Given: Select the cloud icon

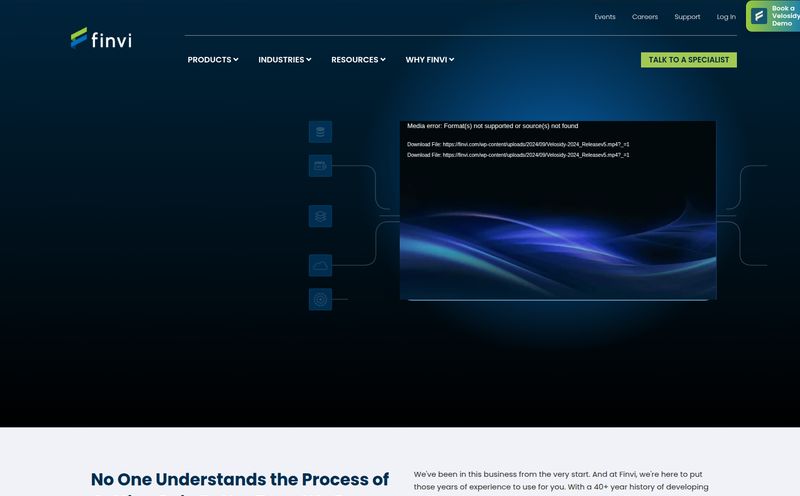Looking at the screenshot, I should 320,265.
